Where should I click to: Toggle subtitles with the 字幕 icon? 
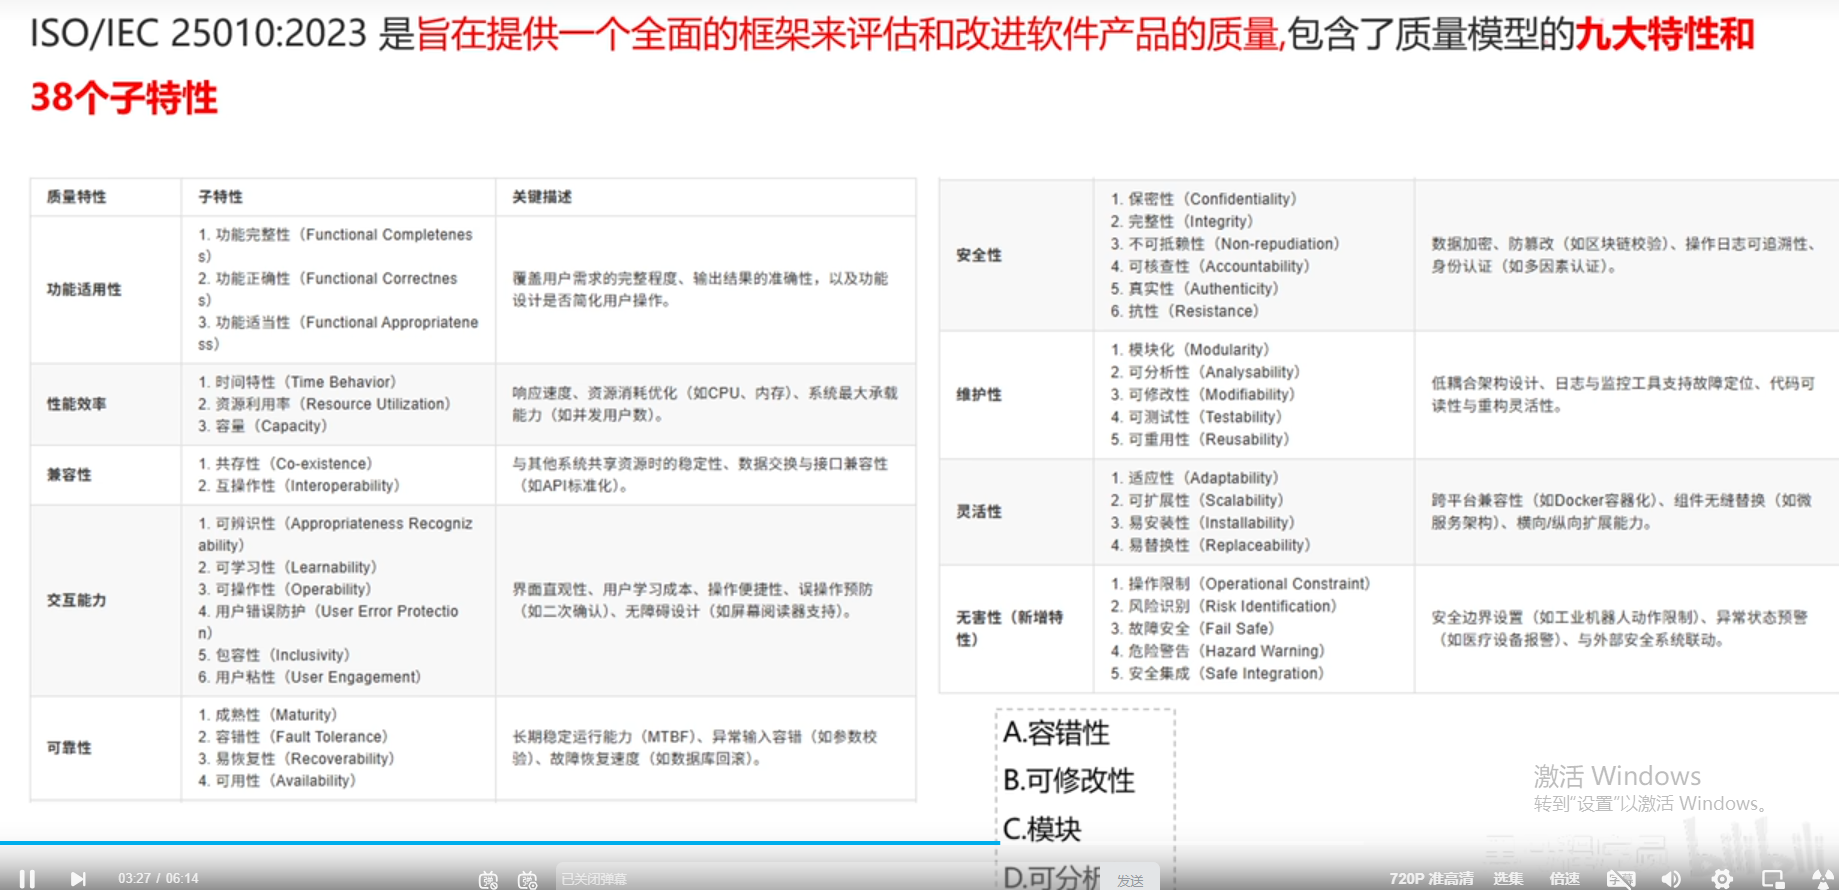coord(1621,878)
